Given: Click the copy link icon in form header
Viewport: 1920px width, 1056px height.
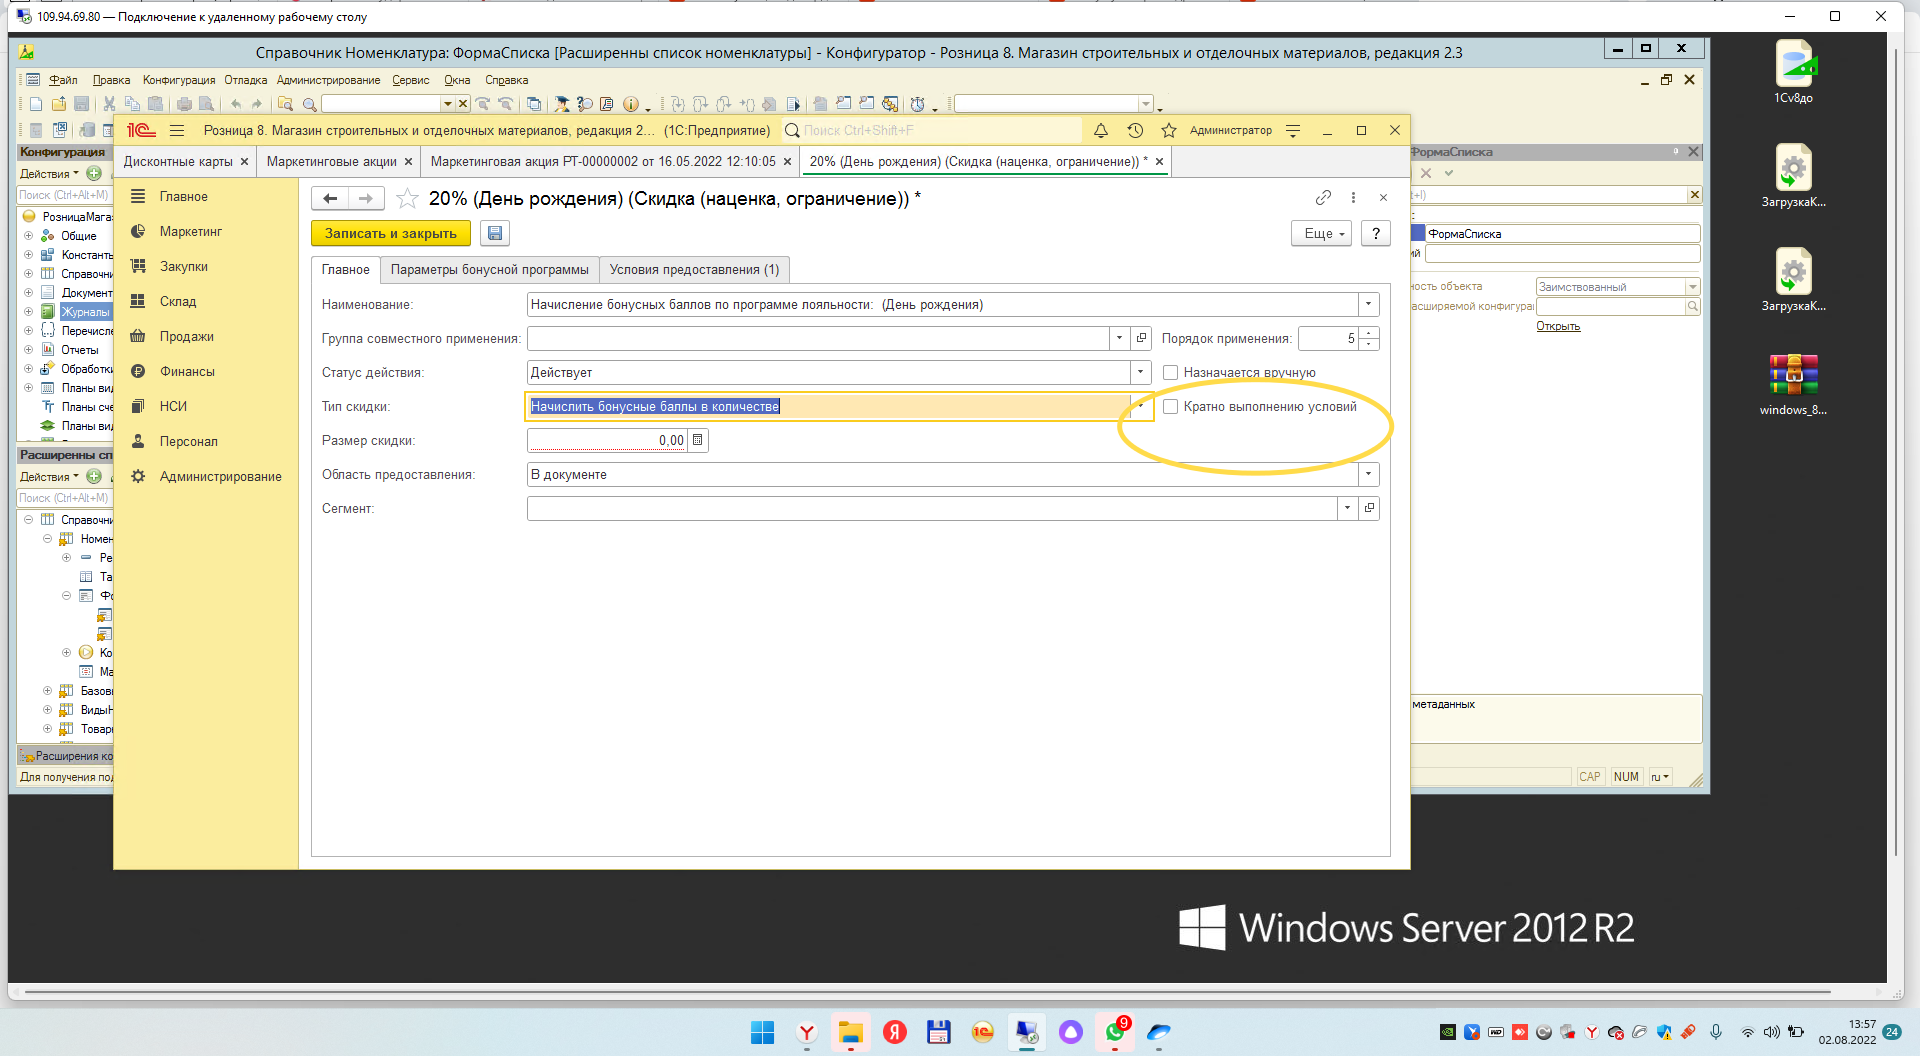Looking at the screenshot, I should pyautogui.click(x=1323, y=198).
